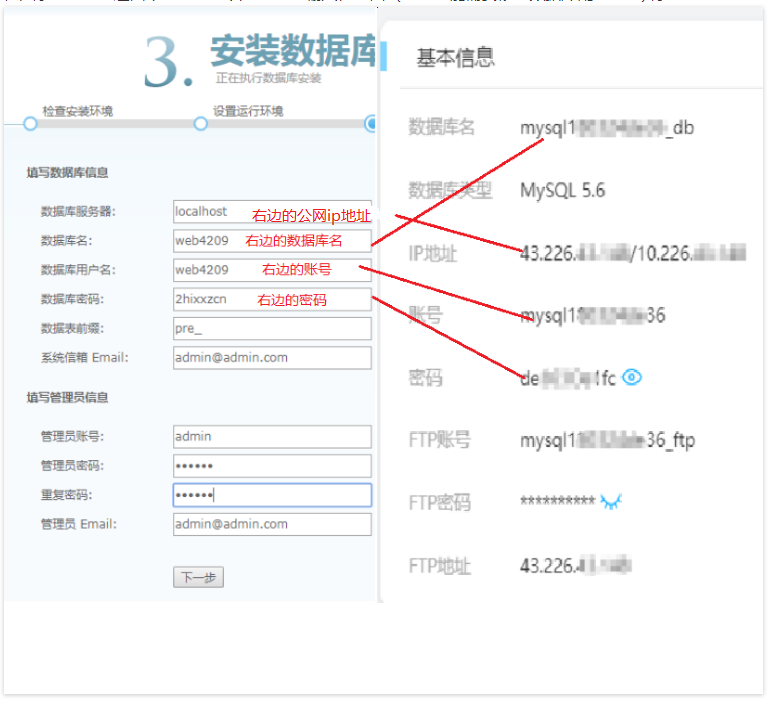The height and width of the screenshot is (707, 770).
Task: Toggle the closed-eye icon beside FTP密码
Action: (610, 502)
